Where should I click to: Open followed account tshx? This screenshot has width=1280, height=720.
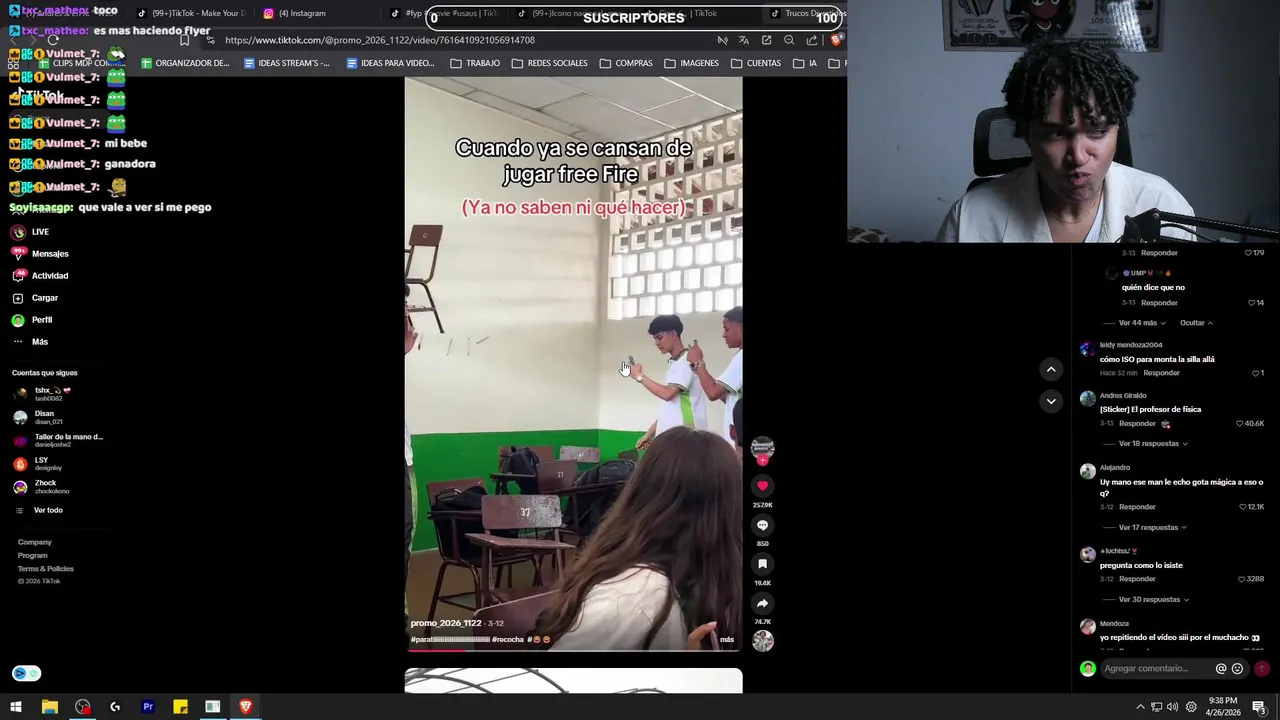tap(42, 394)
